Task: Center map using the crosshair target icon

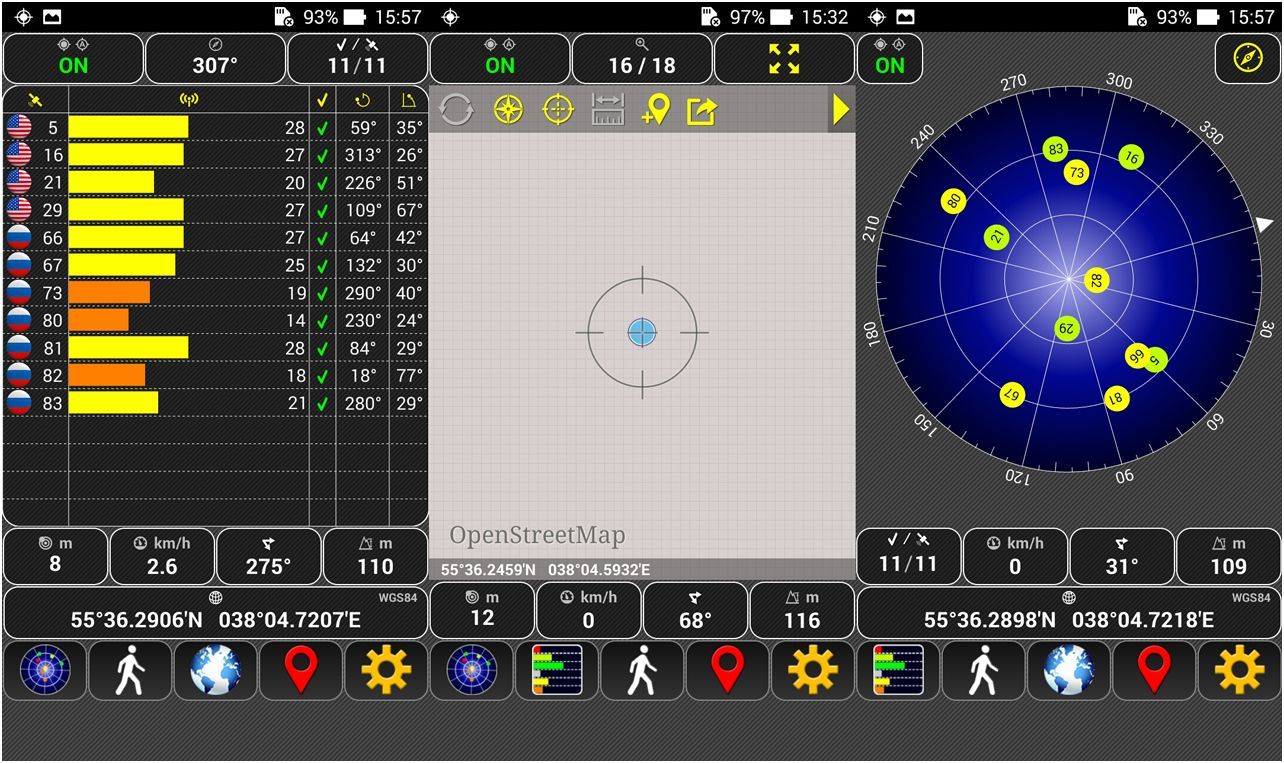Action: [558, 109]
